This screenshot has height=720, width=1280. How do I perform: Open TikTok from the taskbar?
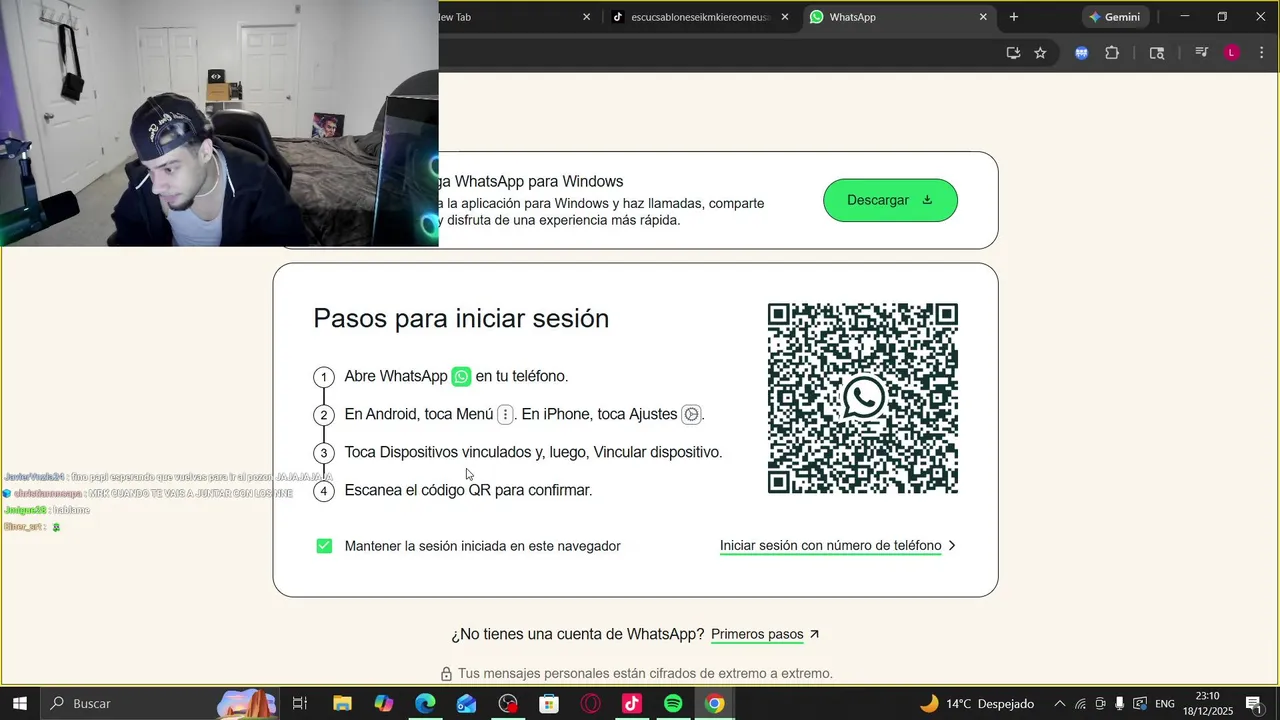point(632,704)
